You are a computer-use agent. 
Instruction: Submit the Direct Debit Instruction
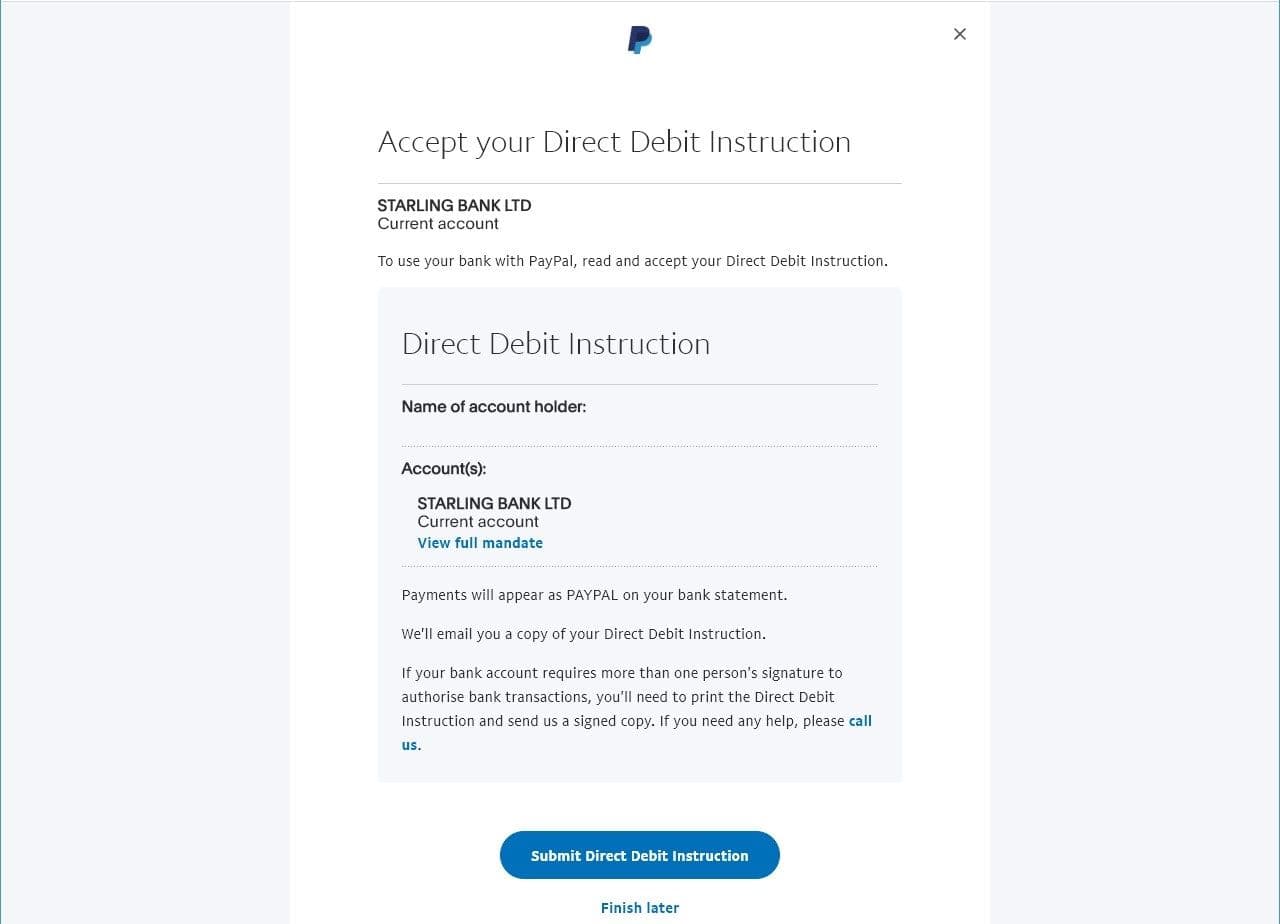[x=640, y=855]
